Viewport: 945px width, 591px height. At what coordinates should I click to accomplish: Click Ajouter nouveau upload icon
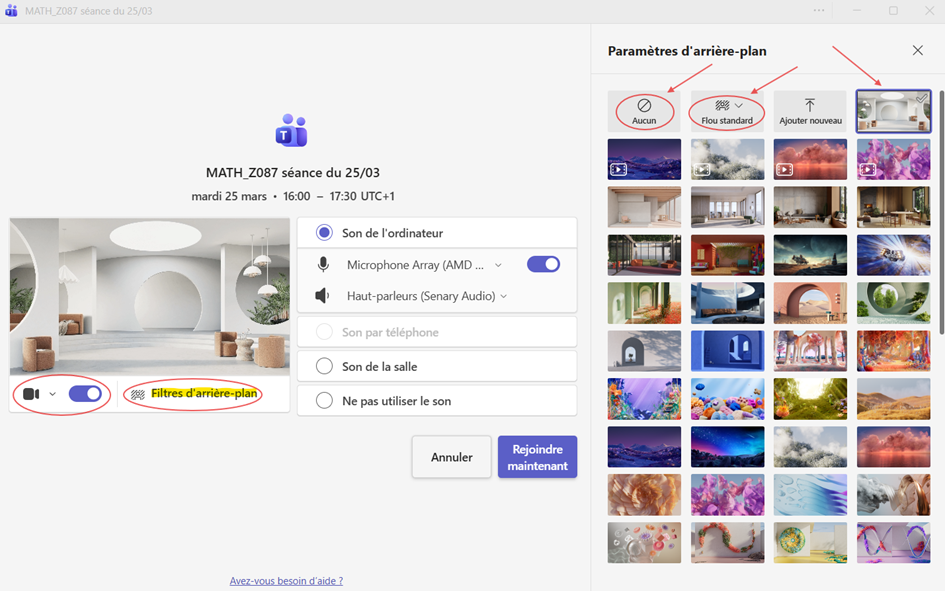click(x=810, y=105)
